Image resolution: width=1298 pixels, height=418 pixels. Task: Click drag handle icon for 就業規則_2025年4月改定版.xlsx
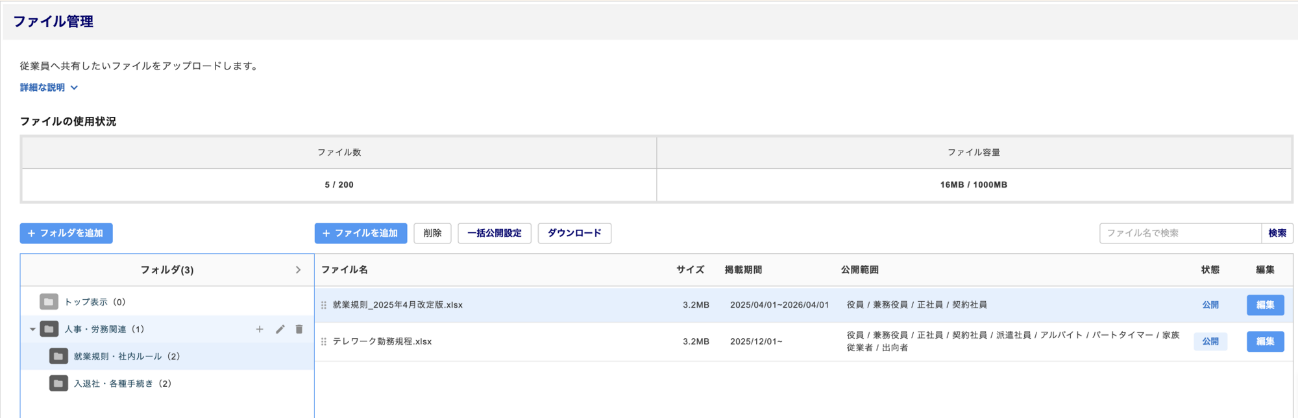click(324, 305)
